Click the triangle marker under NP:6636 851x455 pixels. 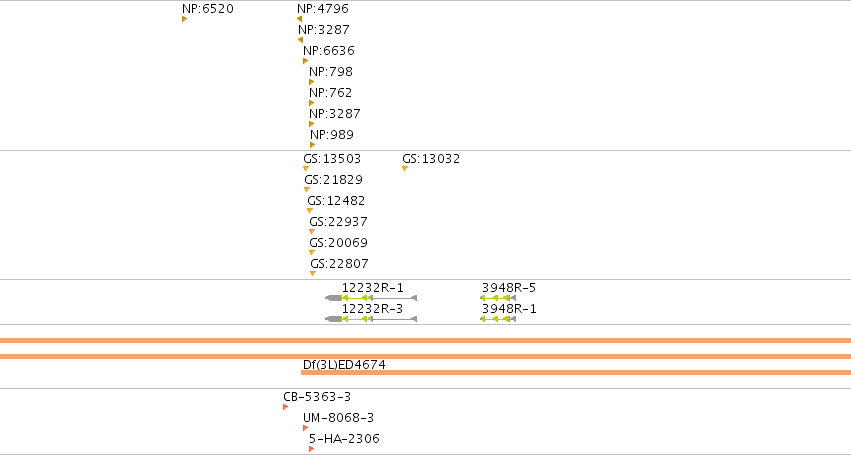coord(306,61)
